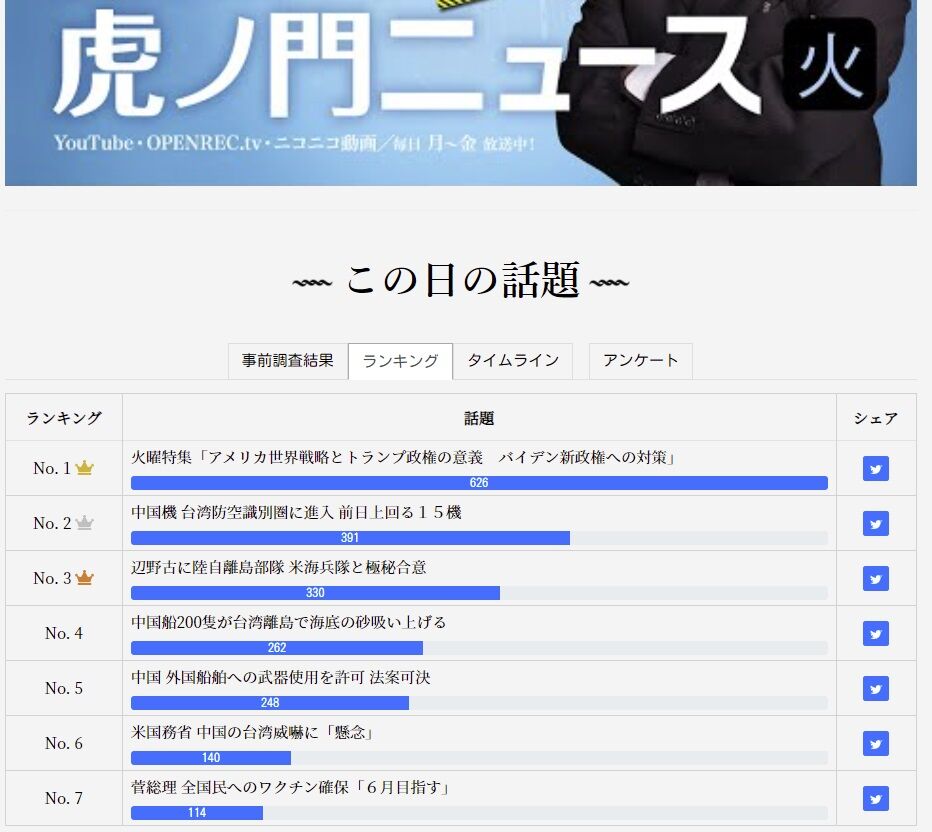The width and height of the screenshot is (932, 832).
Task: Switch to the タイムライン tab
Action: point(513,361)
